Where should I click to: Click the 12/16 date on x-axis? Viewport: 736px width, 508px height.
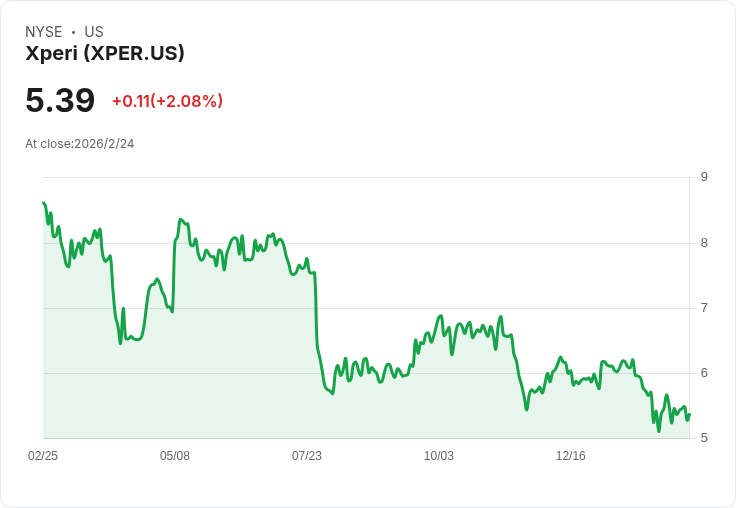571,456
